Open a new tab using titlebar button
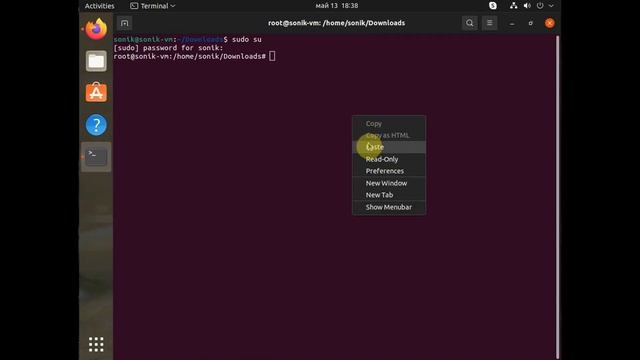This screenshot has height=360, width=640. (x=124, y=23)
